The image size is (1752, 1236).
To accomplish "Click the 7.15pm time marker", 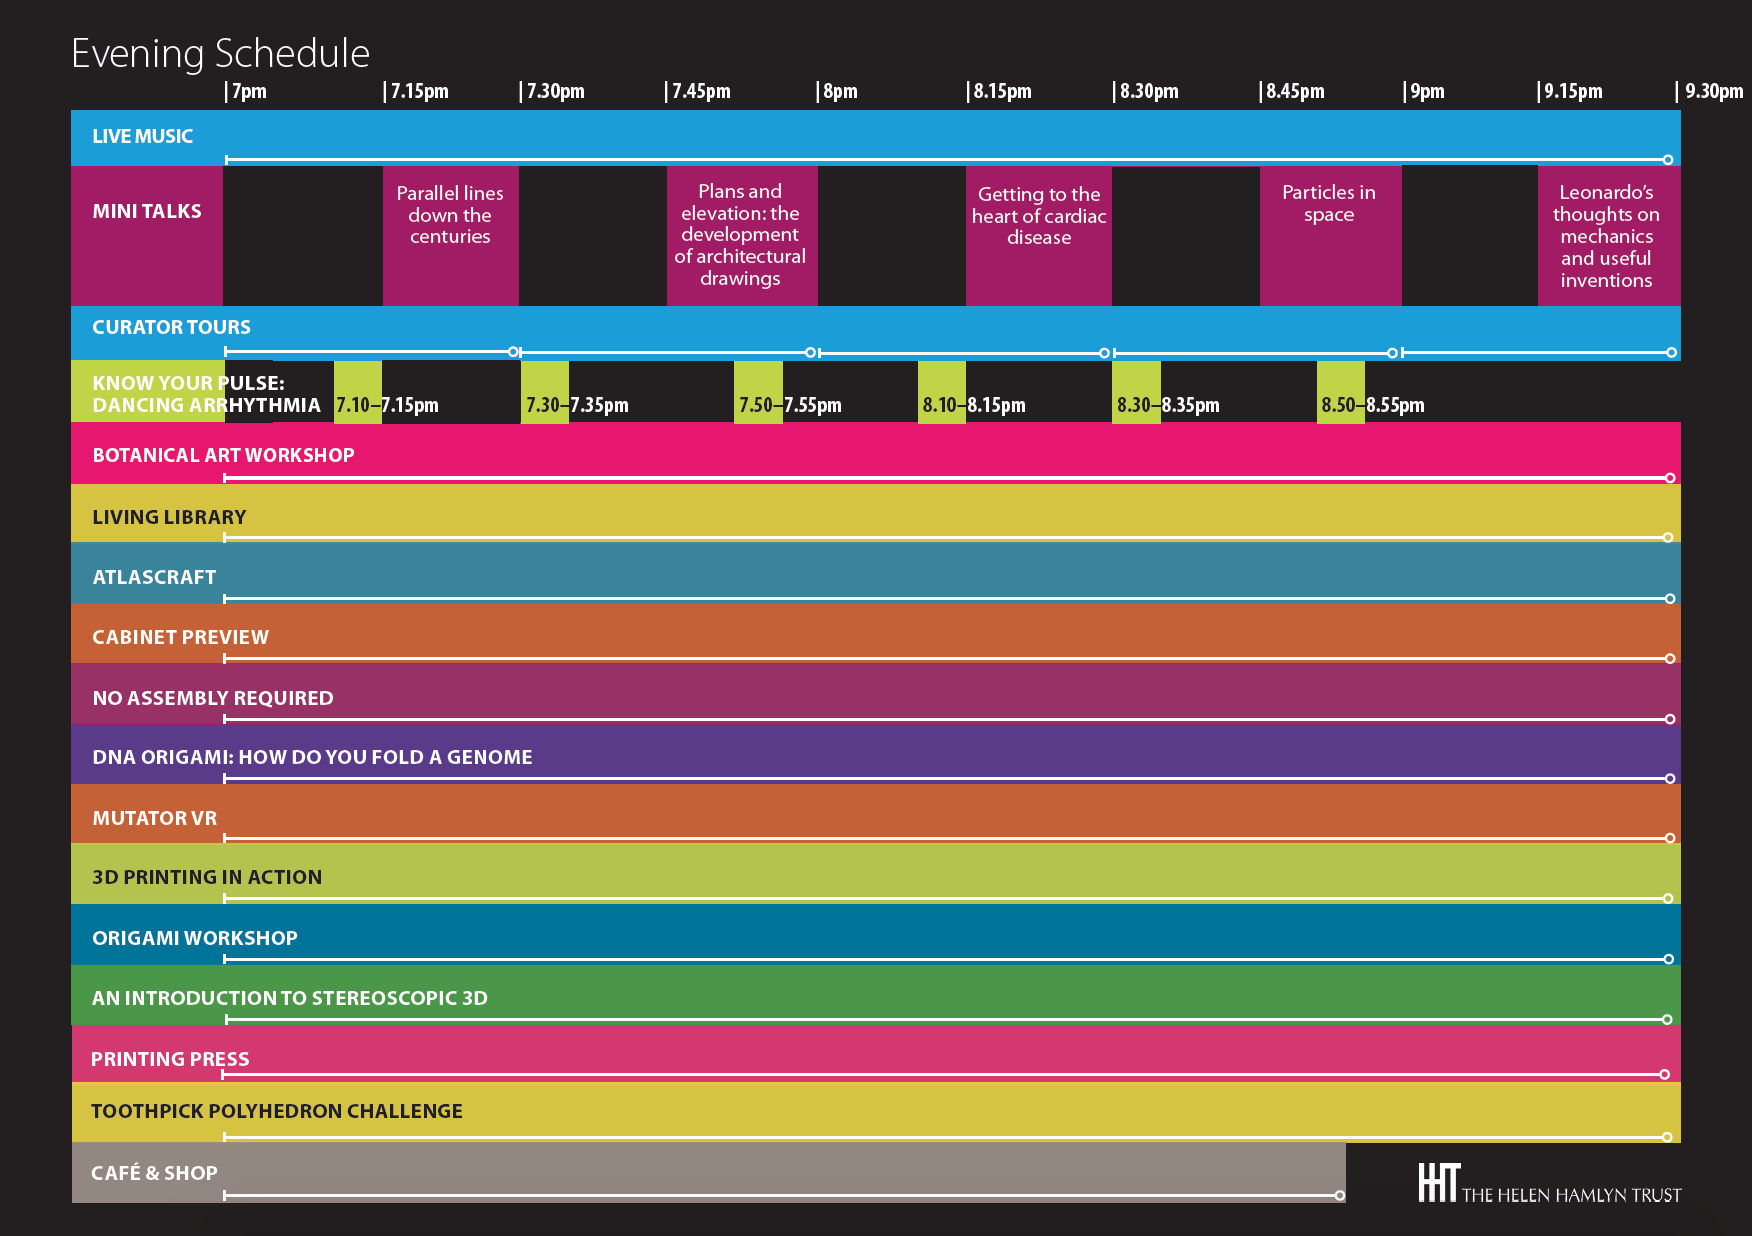I will click(416, 91).
